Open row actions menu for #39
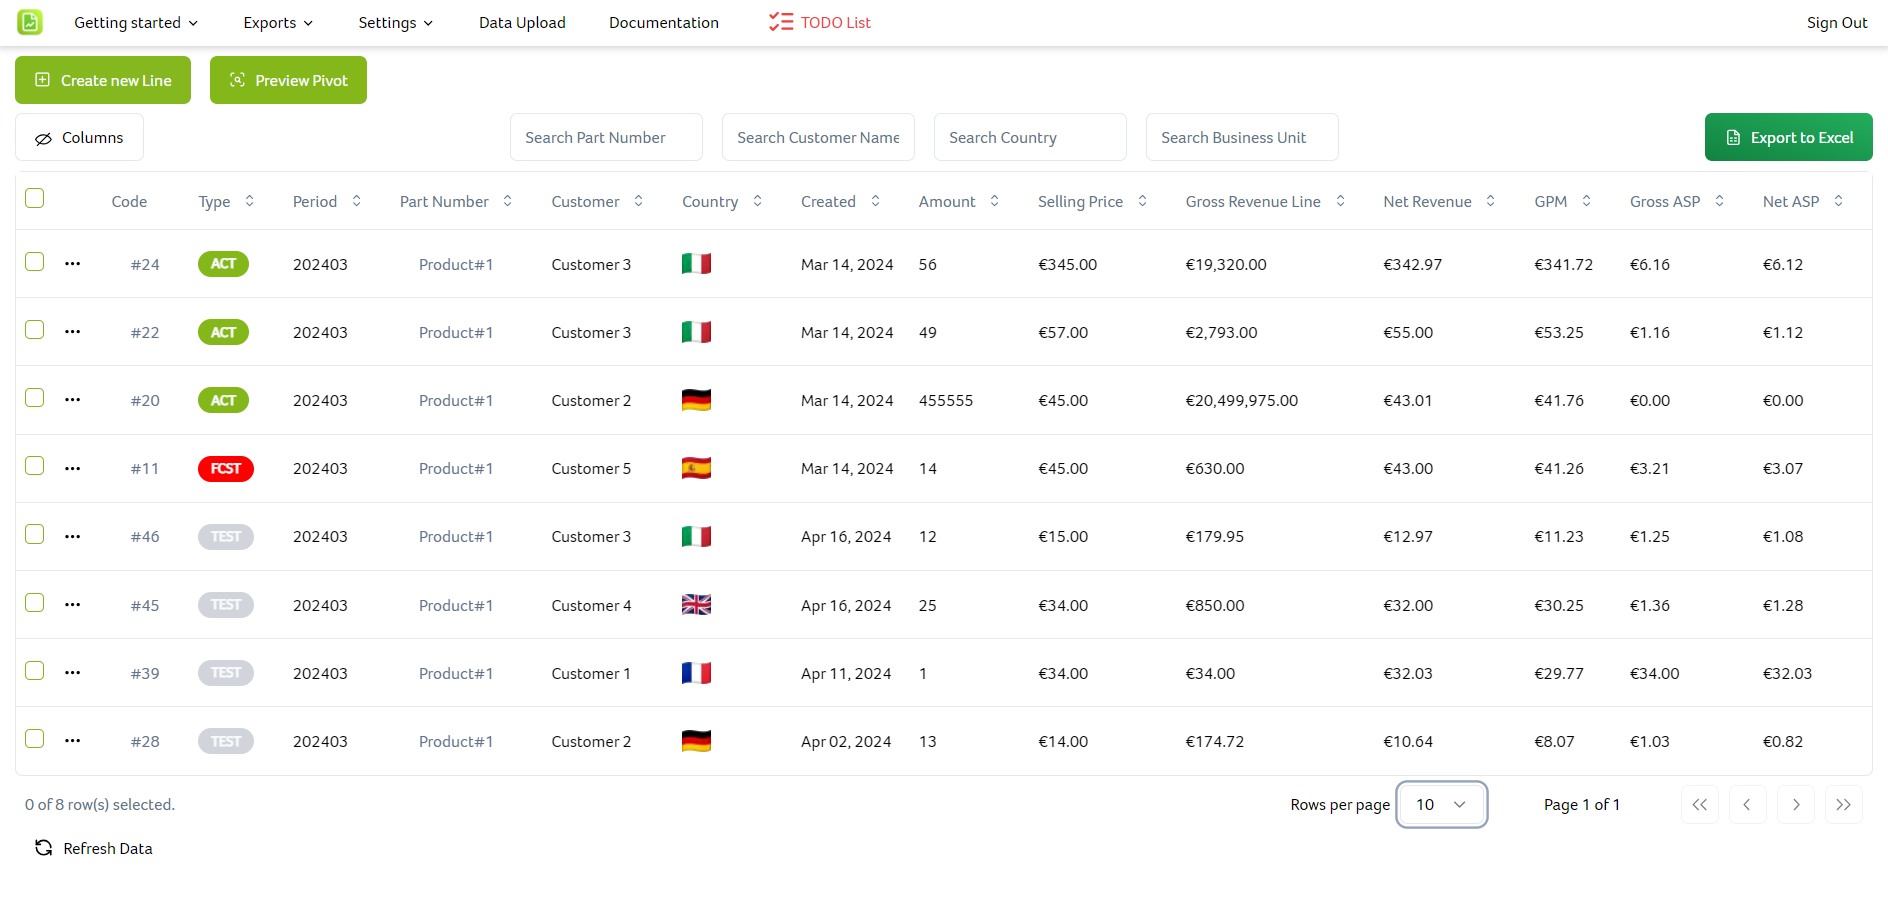 coord(73,673)
